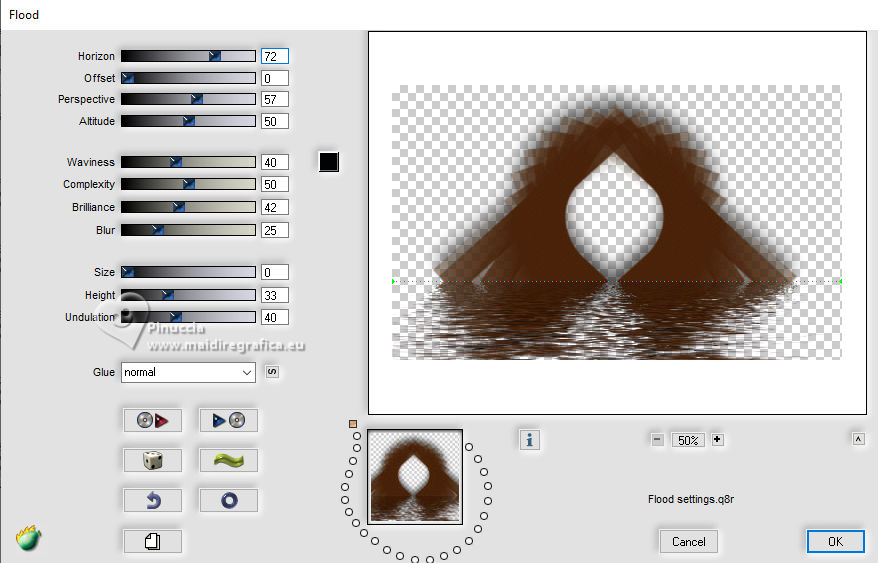The height and width of the screenshot is (563, 878).
Task: Click the Undulation value field showing 40
Action: pyautogui.click(x=275, y=317)
